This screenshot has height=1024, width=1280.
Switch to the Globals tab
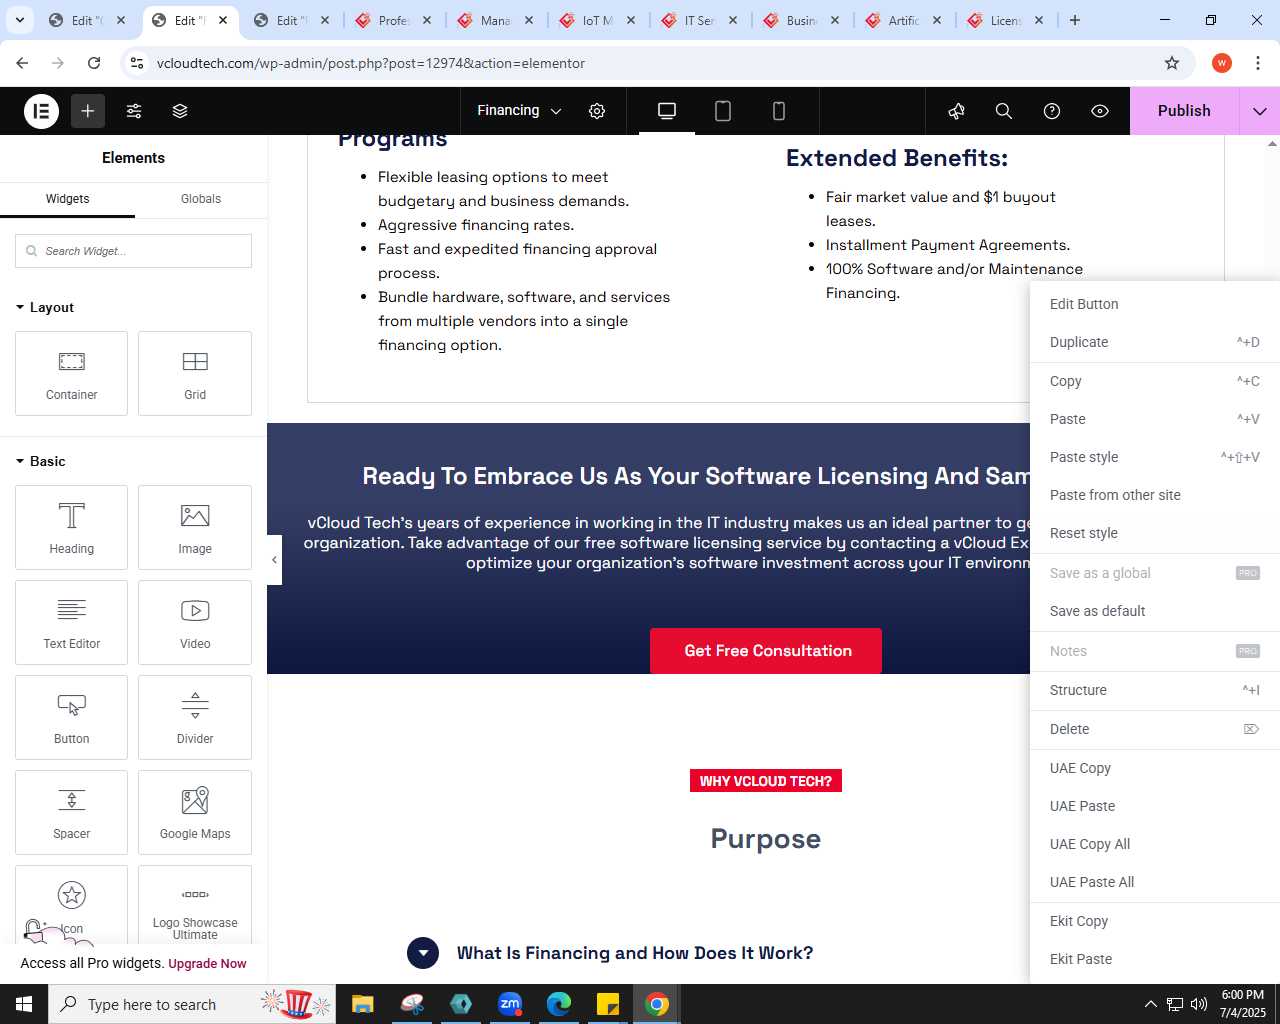pyautogui.click(x=201, y=199)
